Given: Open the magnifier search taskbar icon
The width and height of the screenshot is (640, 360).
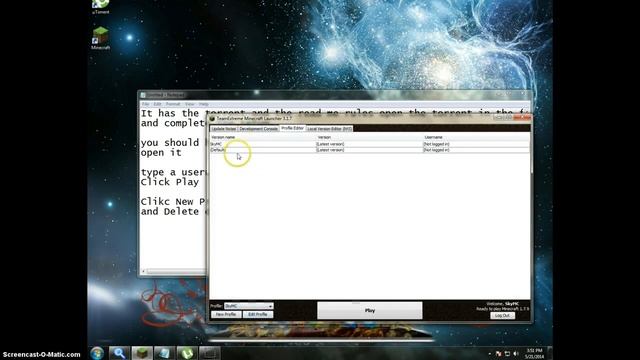Looking at the screenshot, I should pyautogui.click(x=119, y=353).
